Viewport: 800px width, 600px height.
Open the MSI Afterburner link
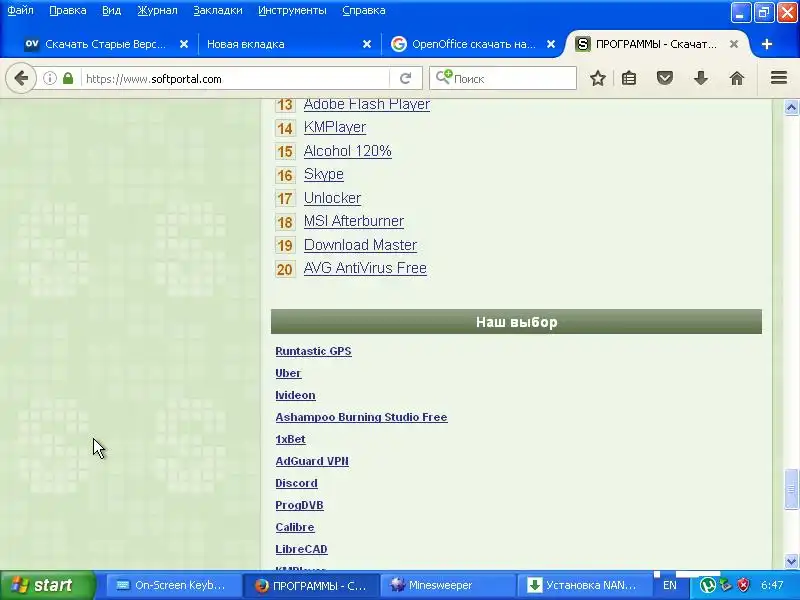tap(354, 221)
